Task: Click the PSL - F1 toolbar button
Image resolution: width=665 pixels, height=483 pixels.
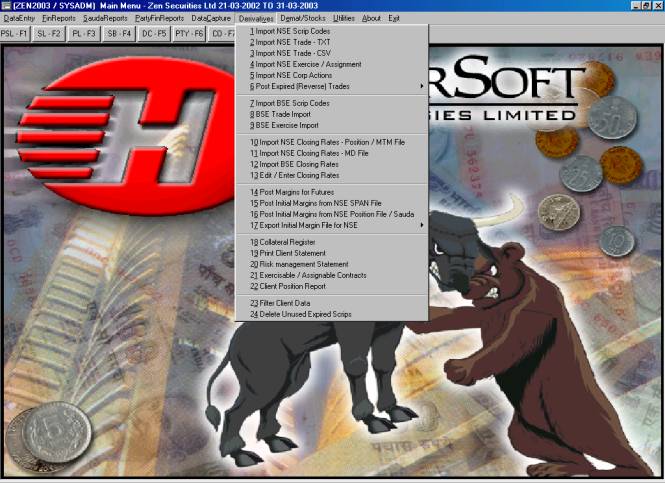Action: [14, 33]
